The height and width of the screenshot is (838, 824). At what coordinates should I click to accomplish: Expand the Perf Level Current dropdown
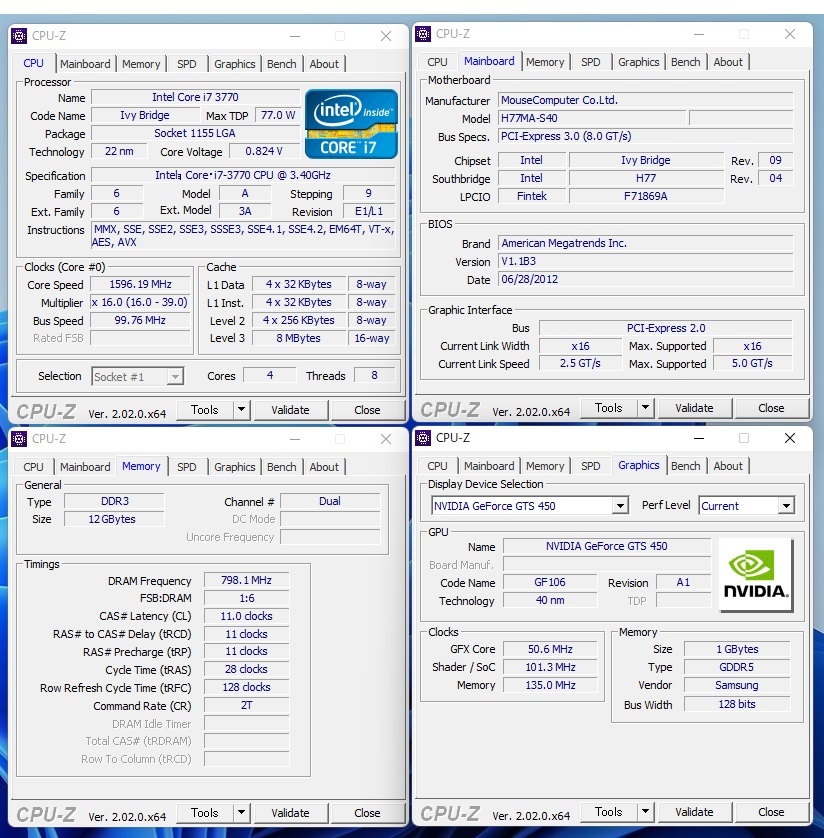point(786,506)
